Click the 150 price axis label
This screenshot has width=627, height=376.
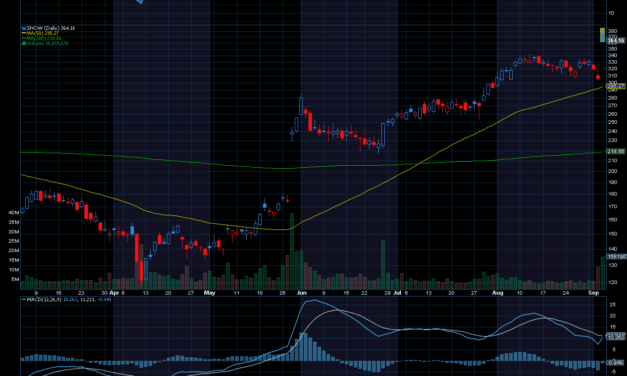pos(612,234)
